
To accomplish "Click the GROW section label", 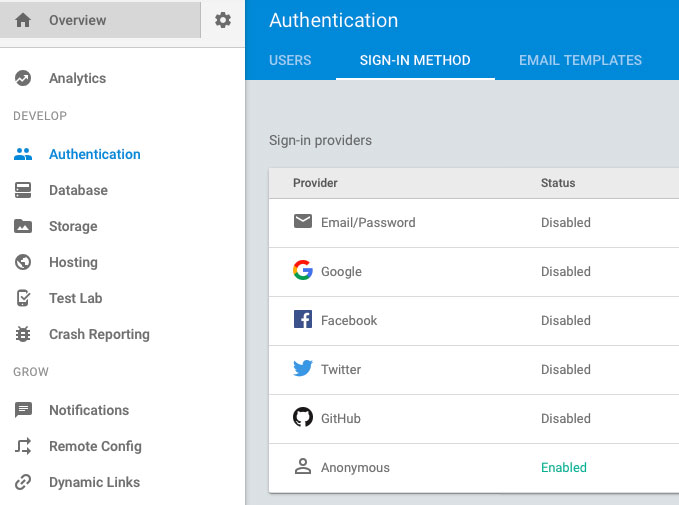I will pyautogui.click(x=31, y=372).
